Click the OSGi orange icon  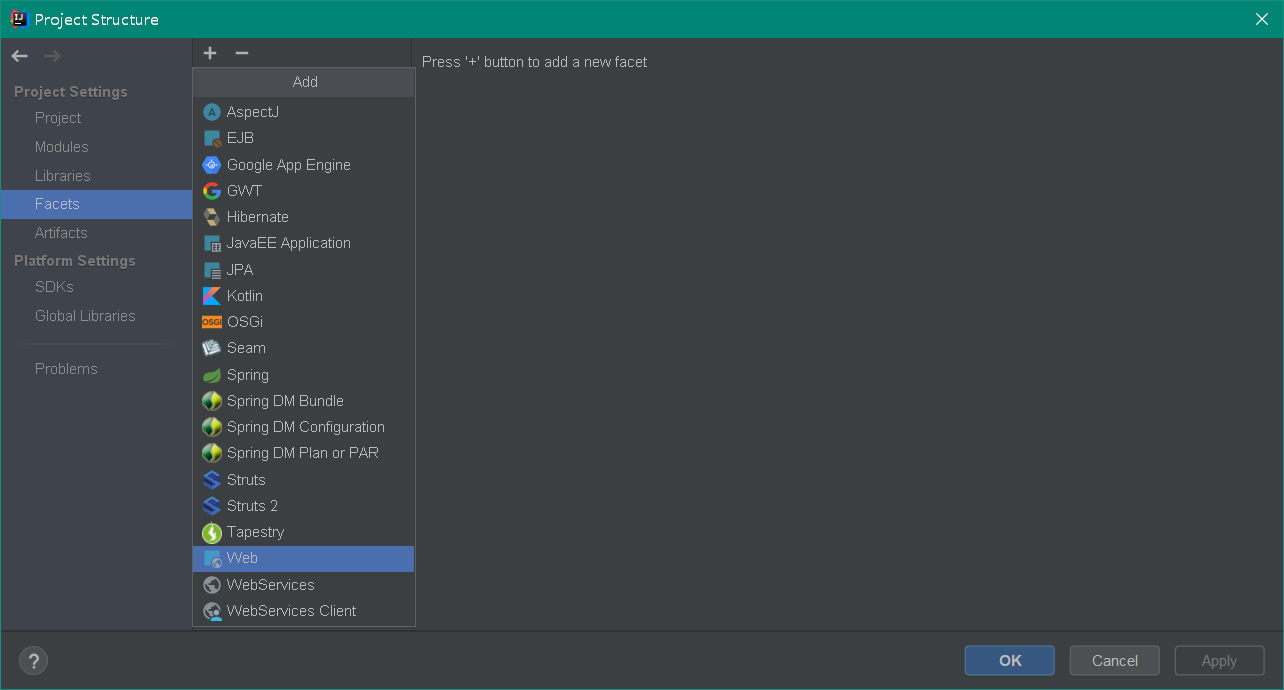pyautogui.click(x=211, y=322)
